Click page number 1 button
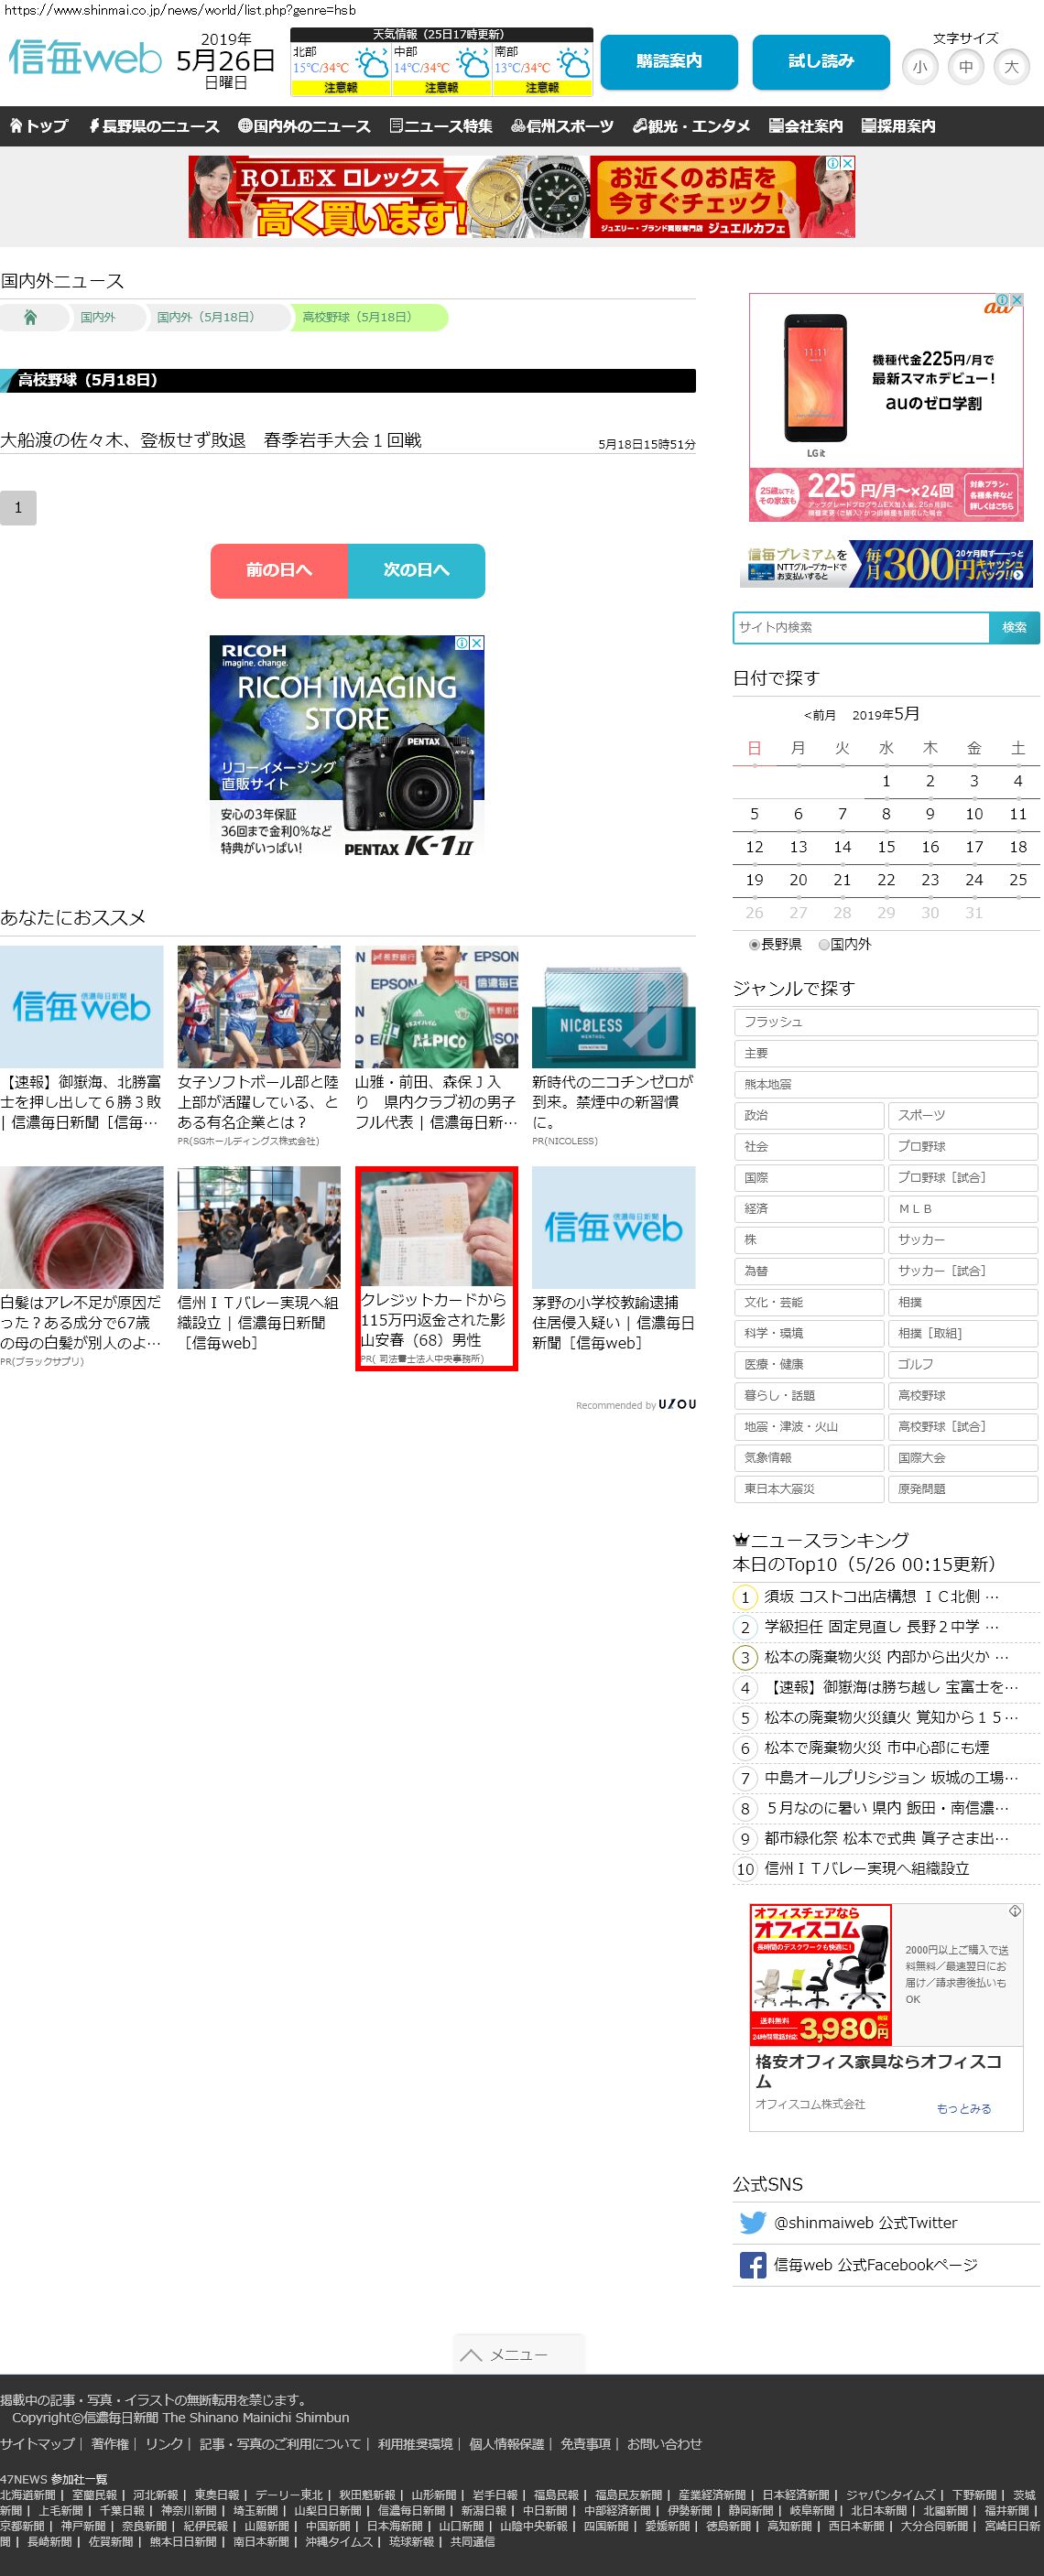1044x2576 pixels. pos(18,507)
